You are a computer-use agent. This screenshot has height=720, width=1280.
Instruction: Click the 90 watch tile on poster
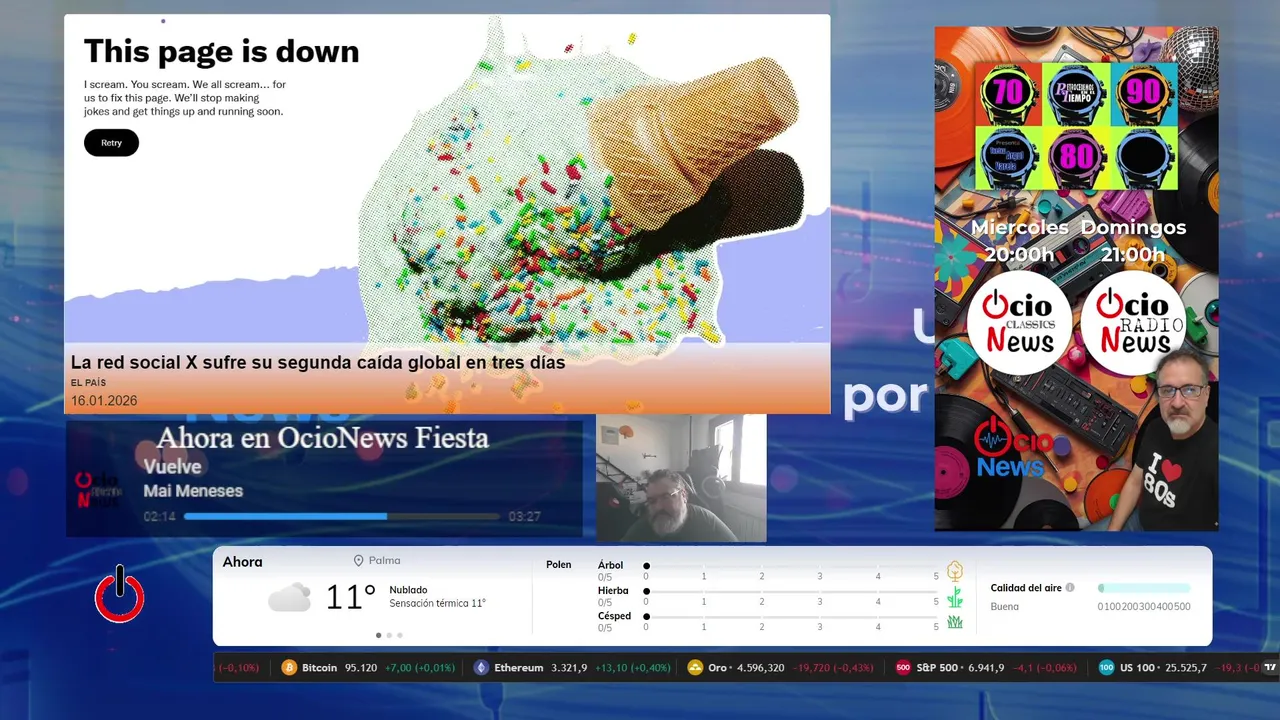click(x=1144, y=93)
